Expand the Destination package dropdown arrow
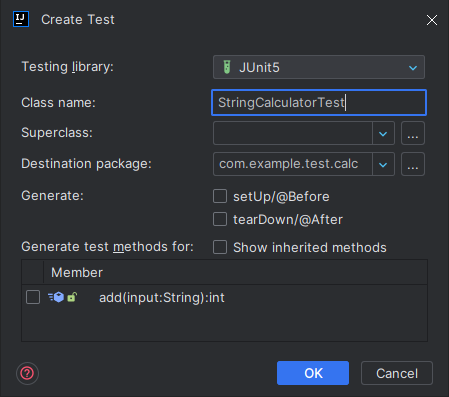Screen dimensions: 449x397 383,164
